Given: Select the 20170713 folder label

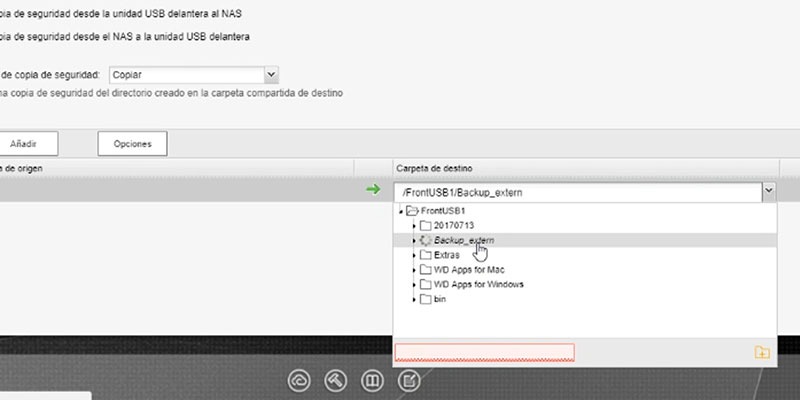Looking at the screenshot, I should (454, 226).
